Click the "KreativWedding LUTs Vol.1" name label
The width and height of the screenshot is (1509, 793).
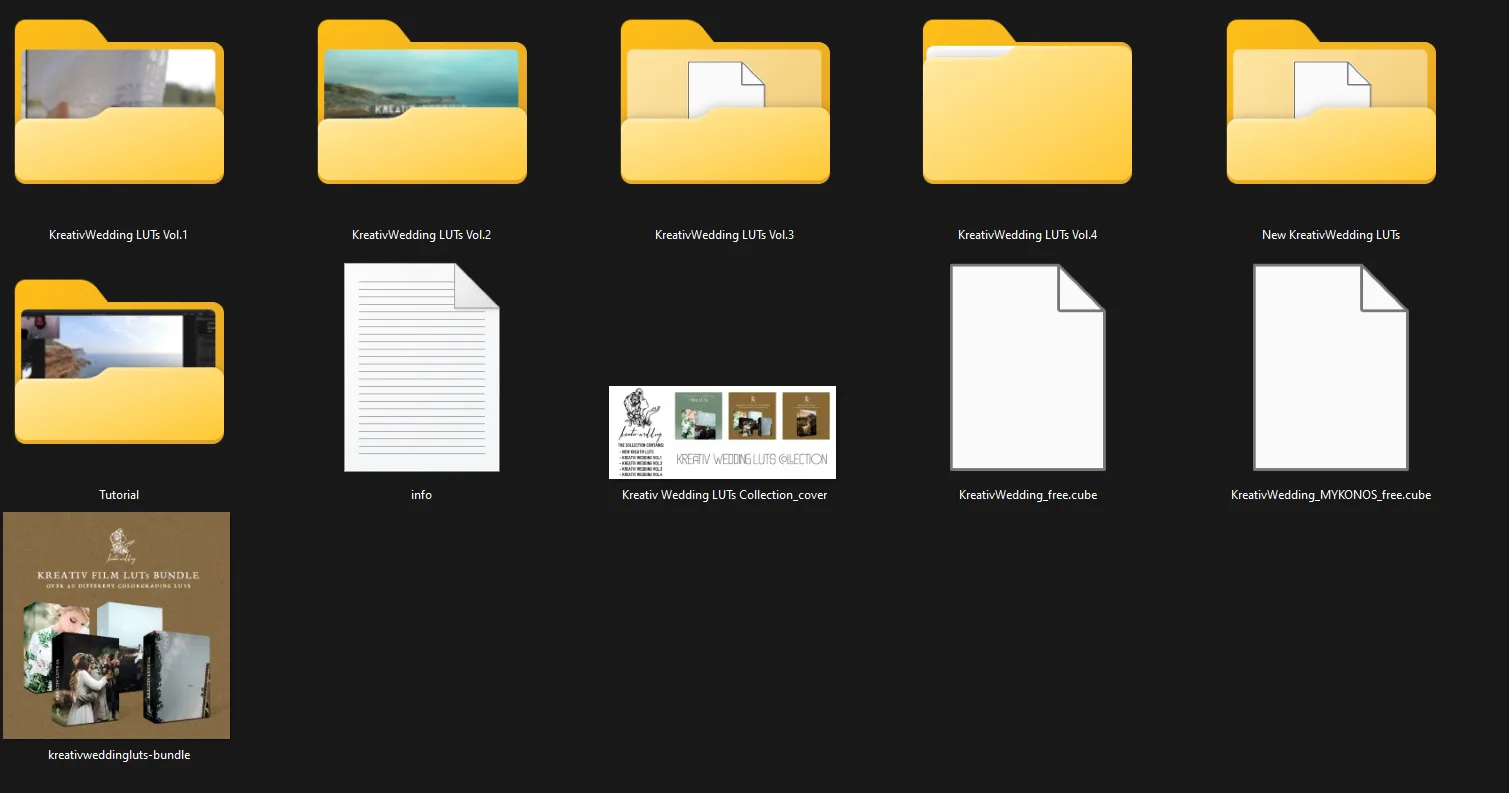[x=118, y=235]
